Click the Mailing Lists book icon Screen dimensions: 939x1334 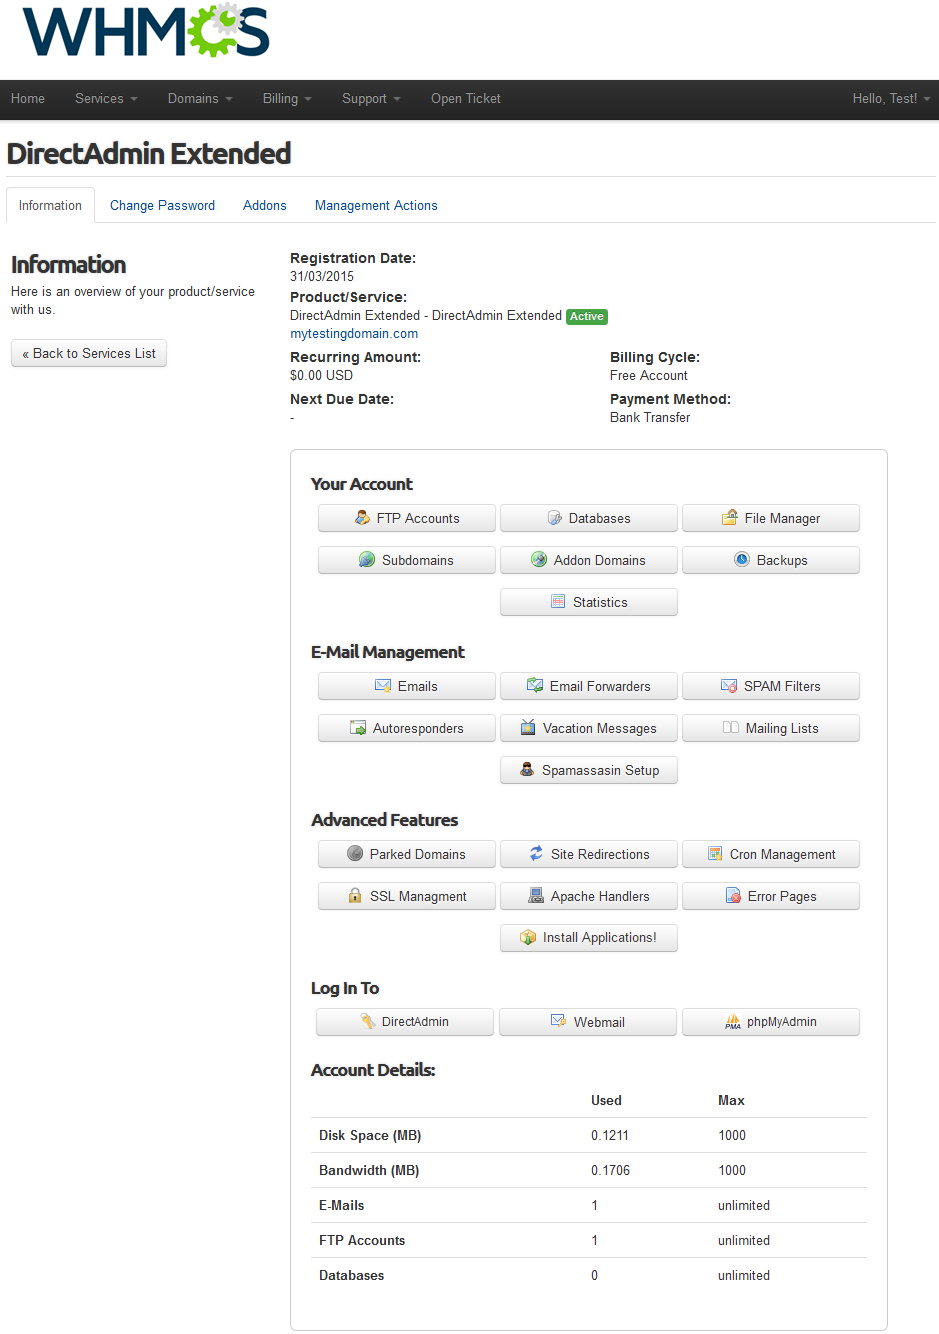tap(731, 728)
